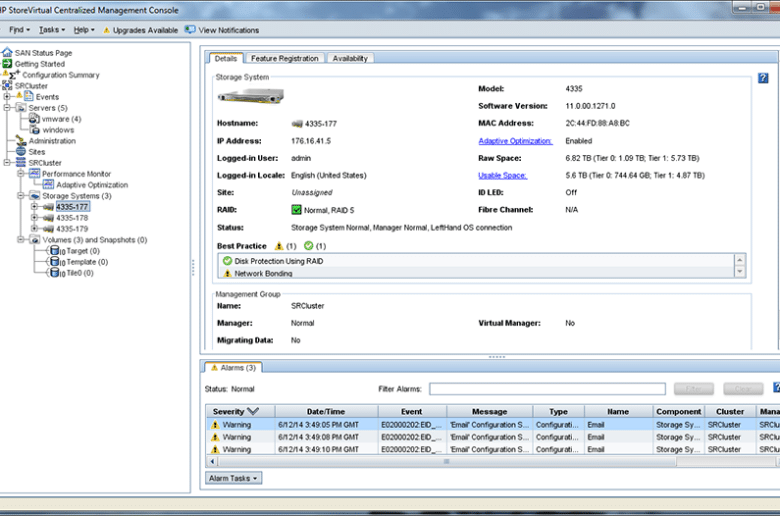This screenshot has width=780, height=516.
Task: Click the Servers (5) folder icon
Action: click(21, 107)
